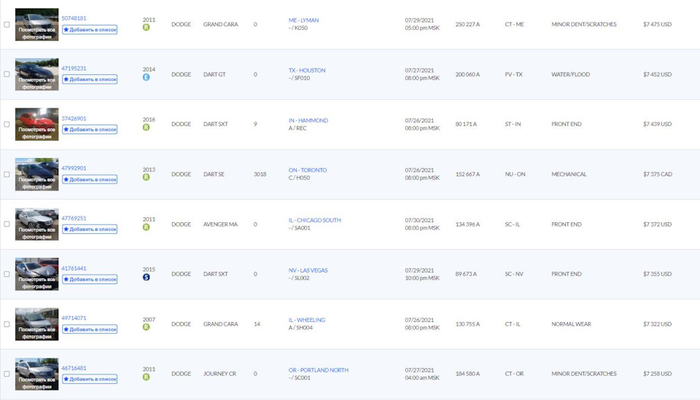Tick the checkbox for lot 47195231
This screenshot has height=400, width=700.
(x=7, y=74)
